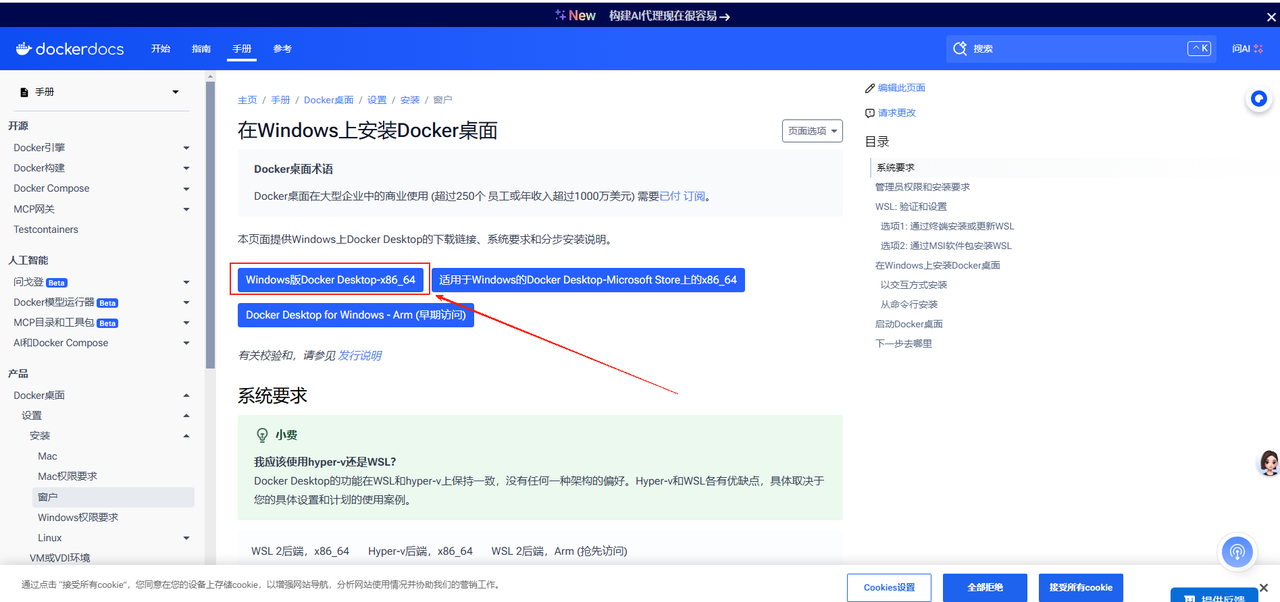Collapse the Docker桌面 sidebar section
Image resolution: width=1280 pixels, height=602 pixels.
186,395
